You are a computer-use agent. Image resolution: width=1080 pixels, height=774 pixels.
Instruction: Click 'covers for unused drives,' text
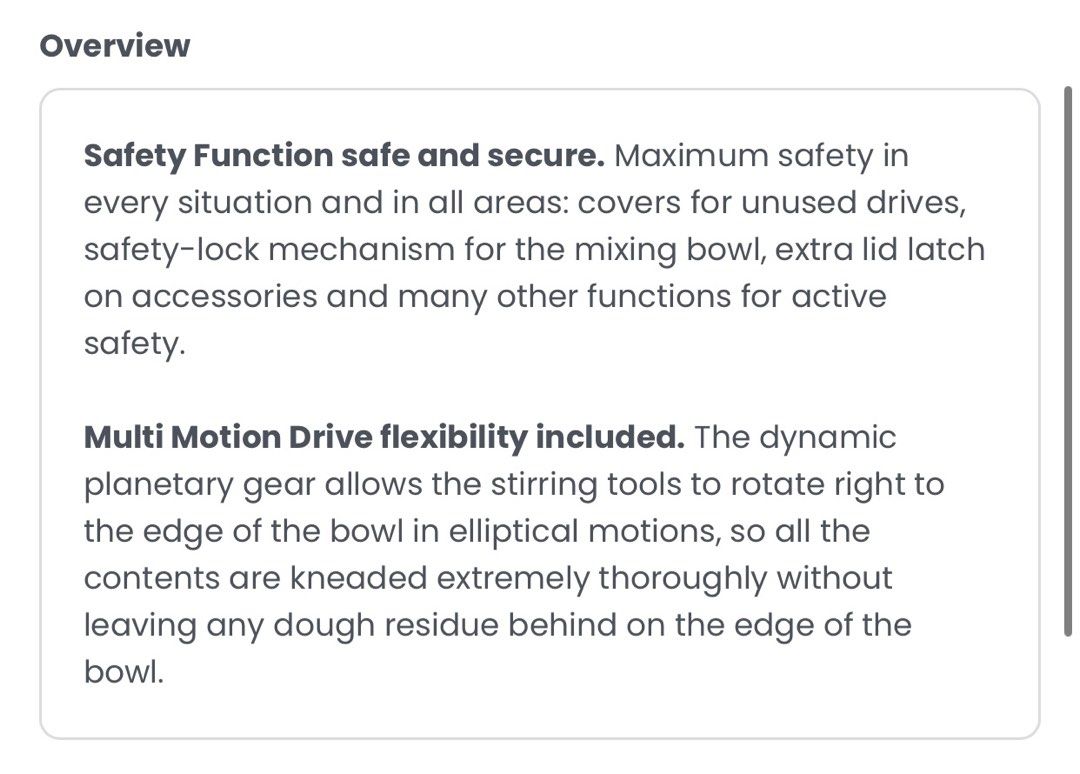(771, 202)
